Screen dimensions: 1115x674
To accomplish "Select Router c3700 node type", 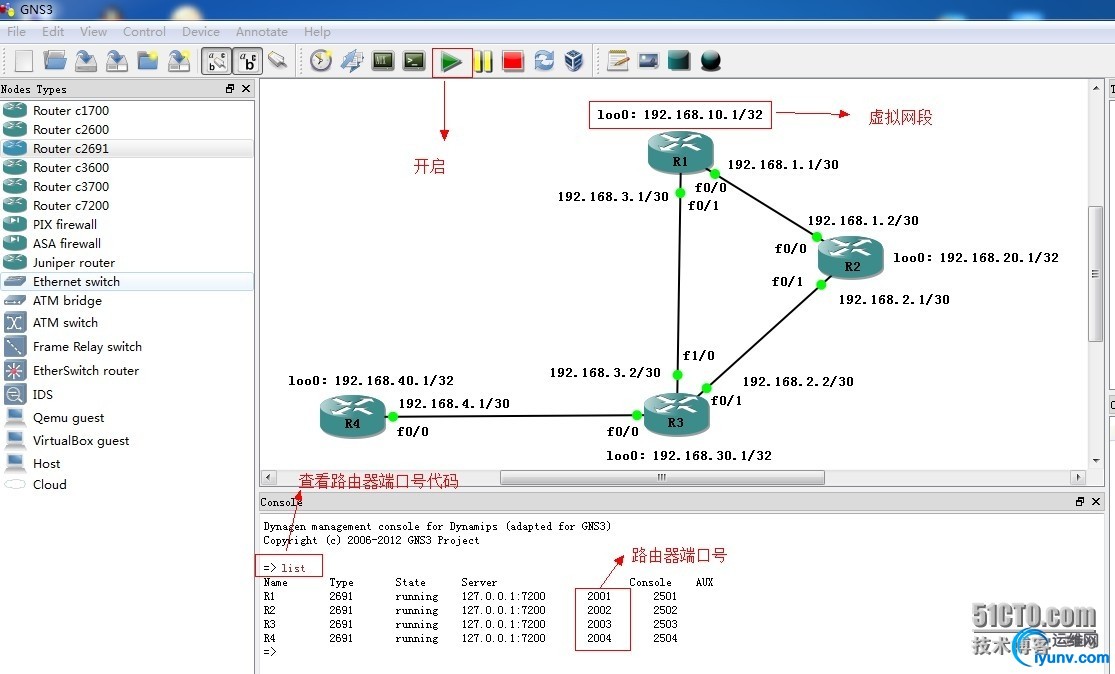I will coord(127,186).
